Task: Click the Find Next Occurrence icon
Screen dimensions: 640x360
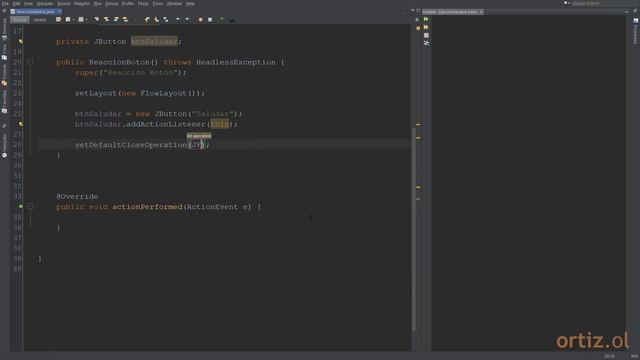Action: pos(116,20)
